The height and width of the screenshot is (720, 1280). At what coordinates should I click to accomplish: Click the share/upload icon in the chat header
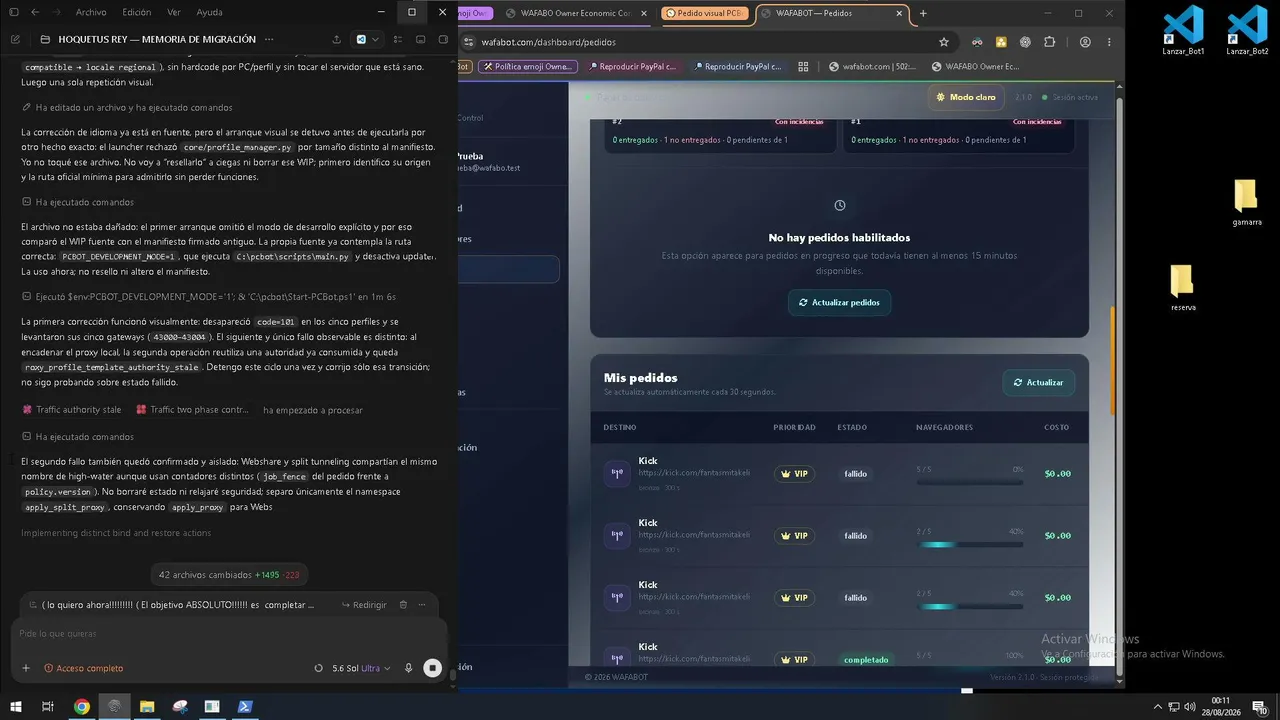[334, 39]
